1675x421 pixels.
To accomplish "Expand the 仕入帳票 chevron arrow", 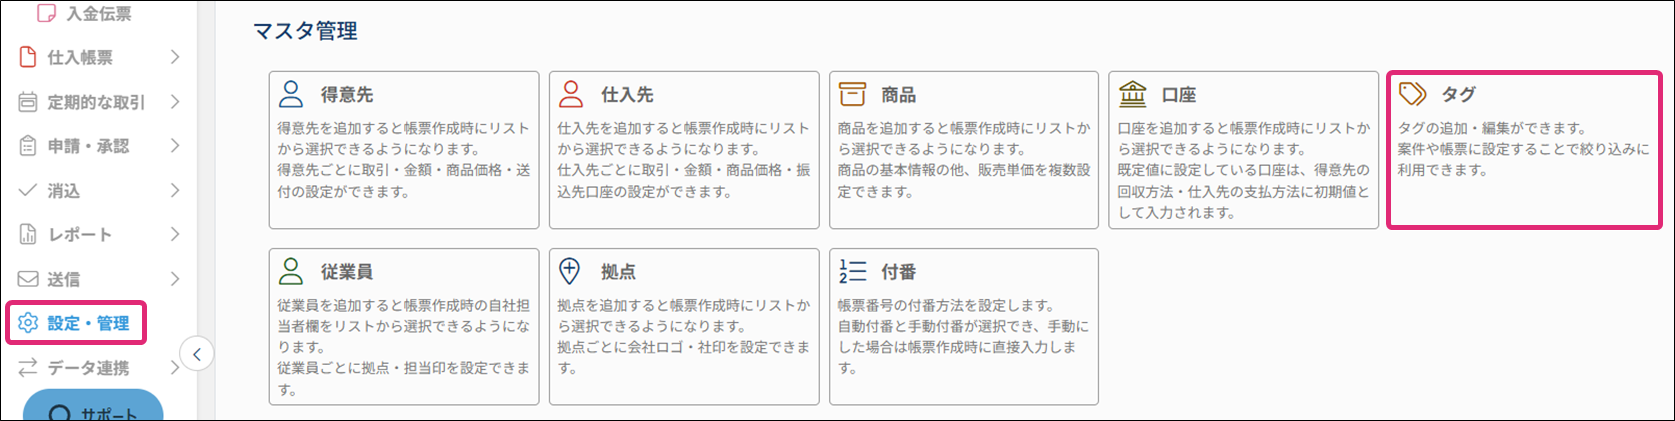I will (x=175, y=57).
